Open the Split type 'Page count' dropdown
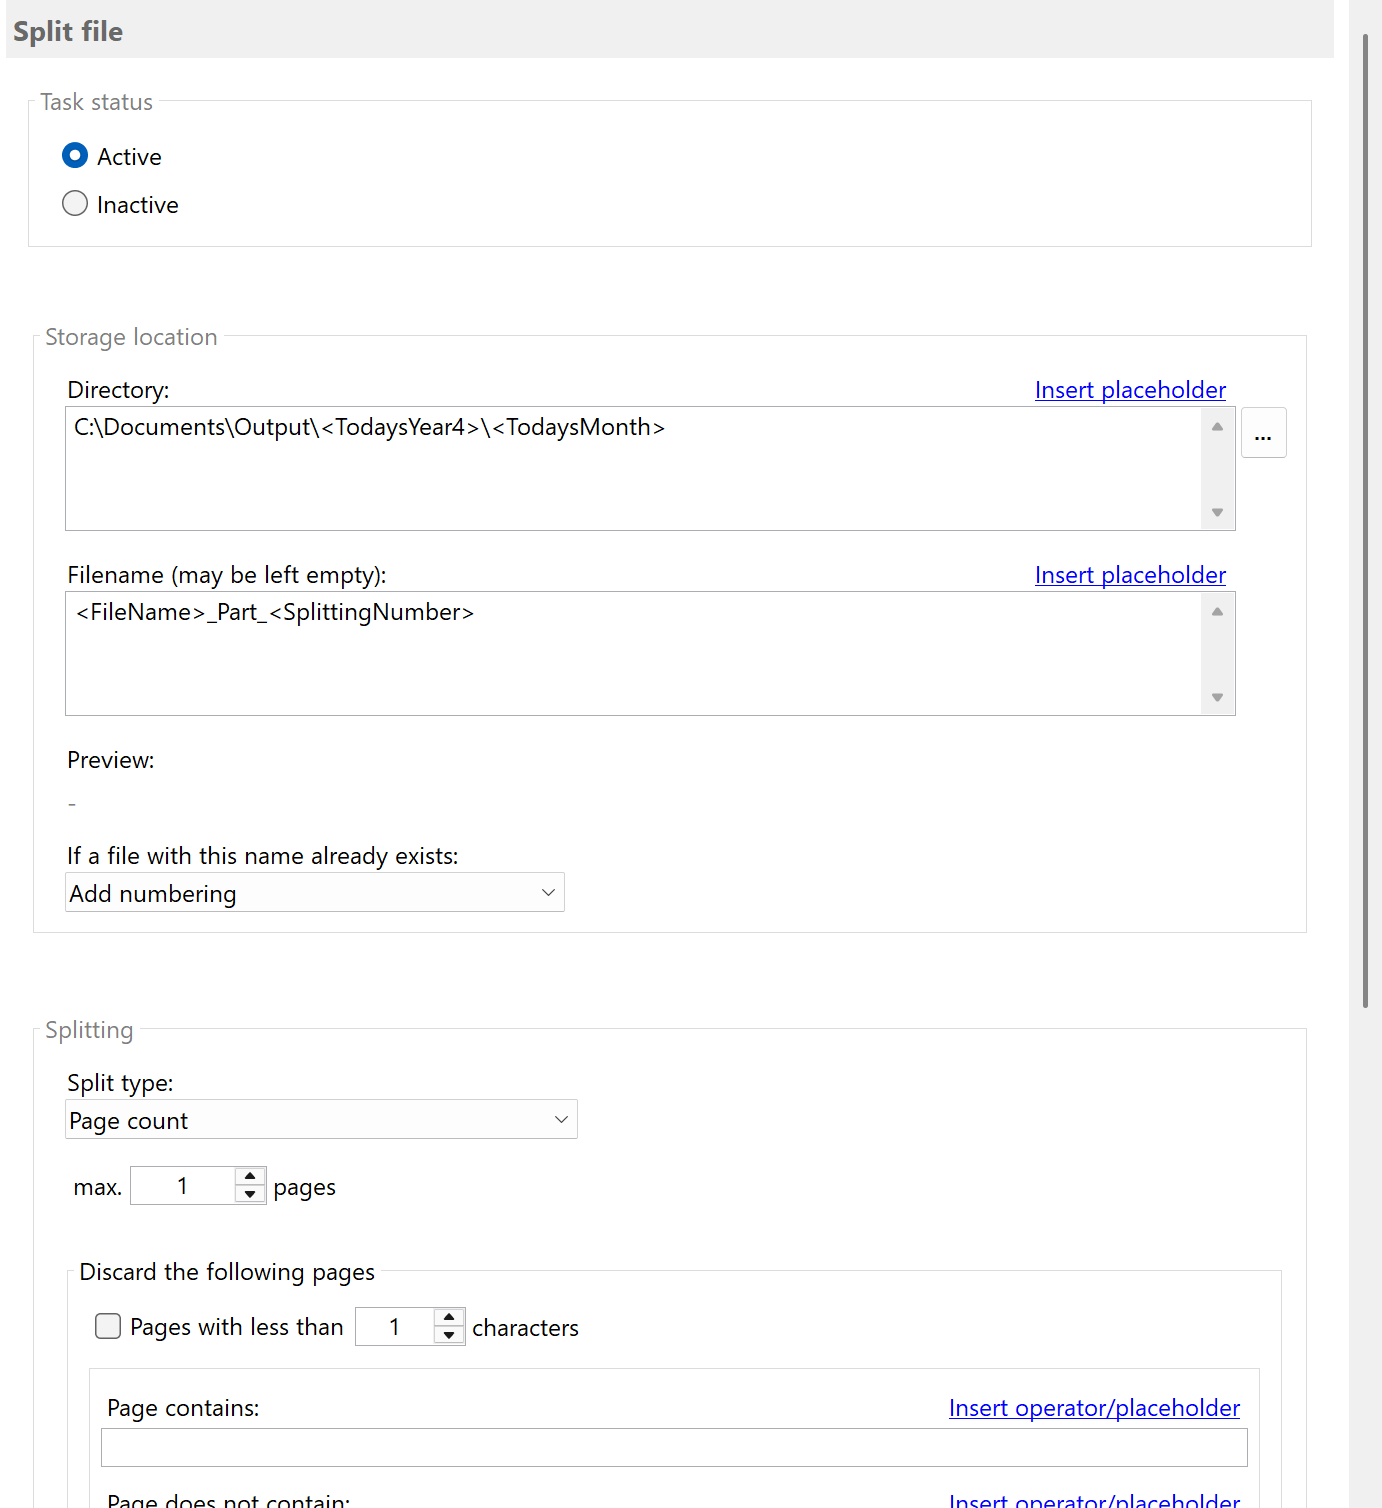The width and height of the screenshot is (1382, 1508). (x=321, y=1120)
